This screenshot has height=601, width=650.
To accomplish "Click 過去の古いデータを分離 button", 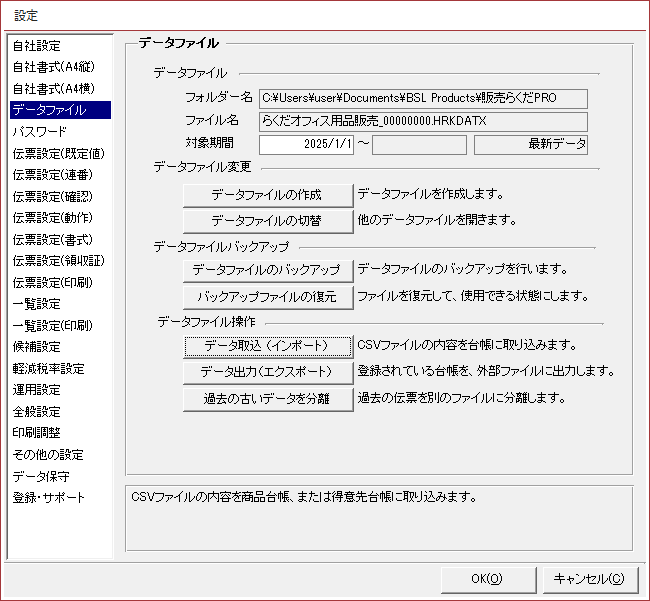I will pos(267,398).
